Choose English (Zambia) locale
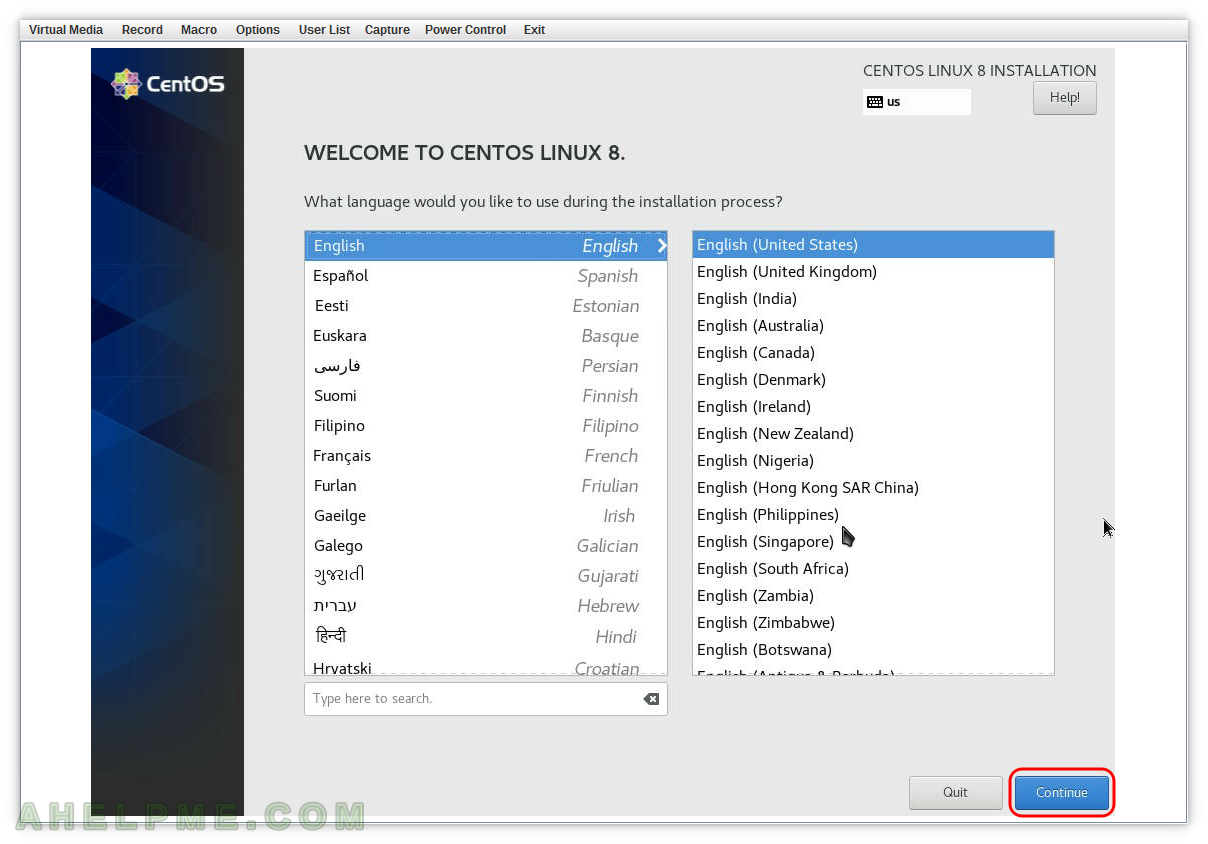The height and width of the screenshot is (844, 1208). point(873,596)
